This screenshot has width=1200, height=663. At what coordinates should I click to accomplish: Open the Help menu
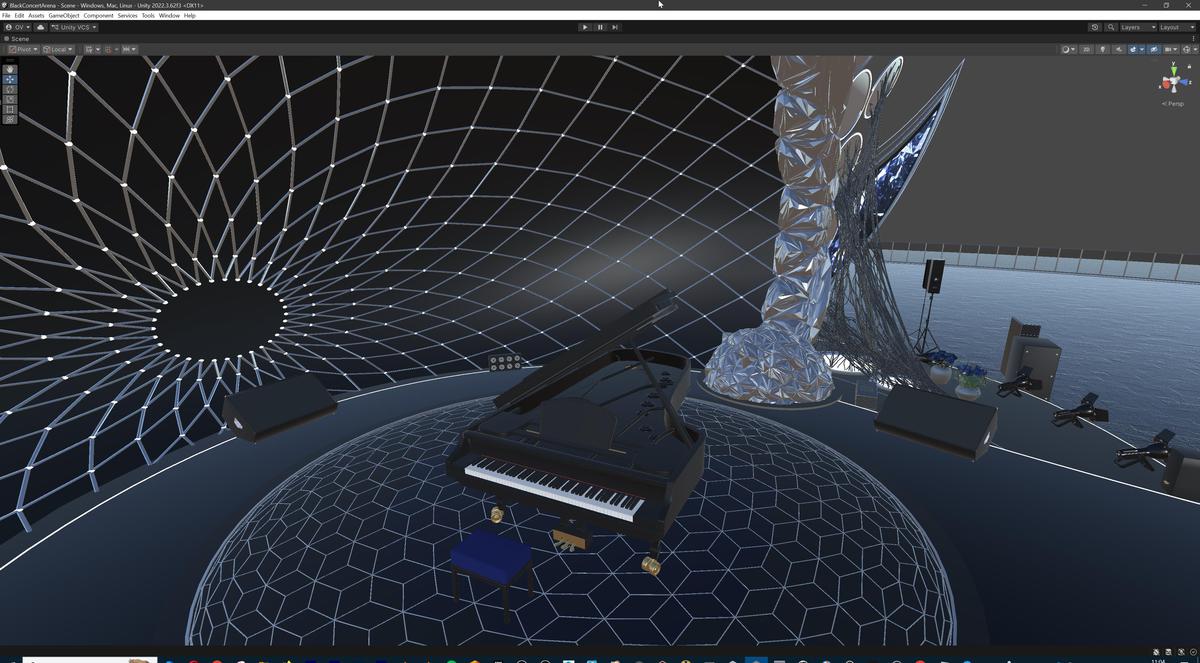click(x=190, y=15)
